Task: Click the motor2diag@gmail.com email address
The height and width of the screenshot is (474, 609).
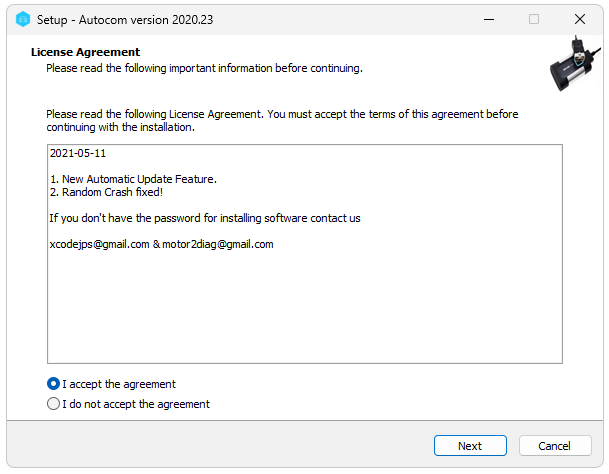Action: 218,244
